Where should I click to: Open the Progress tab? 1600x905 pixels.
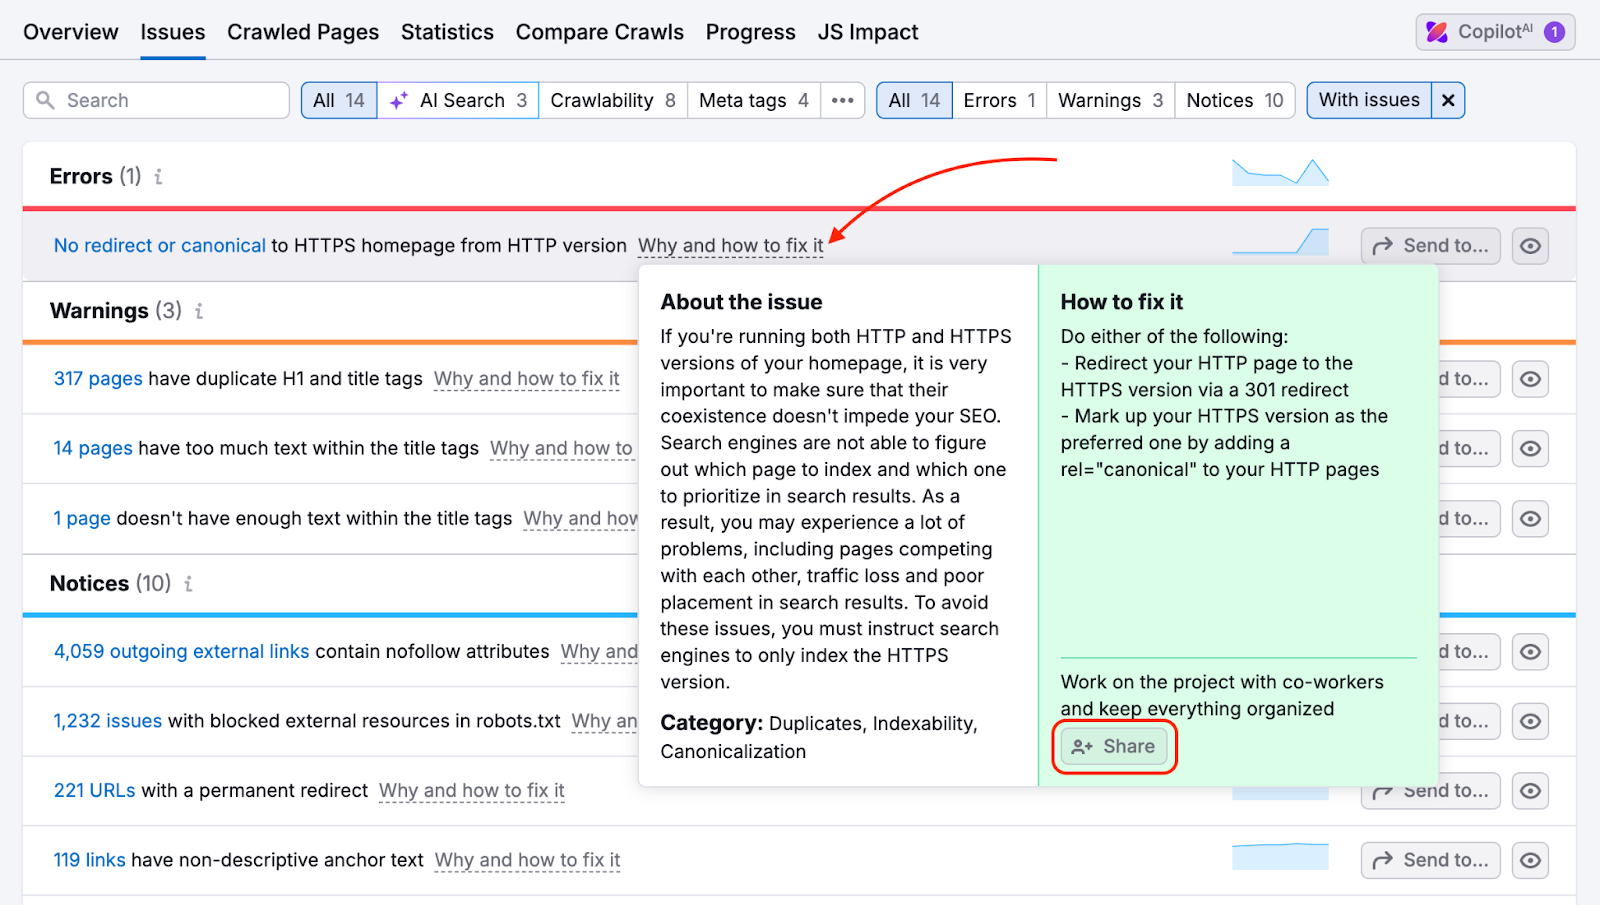(x=750, y=31)
